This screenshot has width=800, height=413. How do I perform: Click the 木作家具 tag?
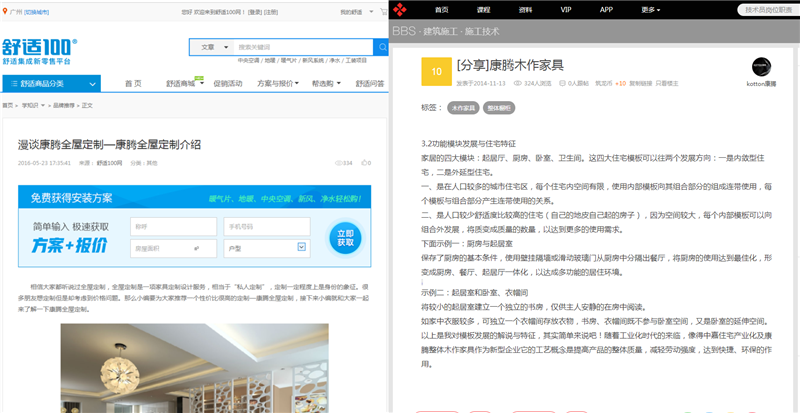[463, 108]
